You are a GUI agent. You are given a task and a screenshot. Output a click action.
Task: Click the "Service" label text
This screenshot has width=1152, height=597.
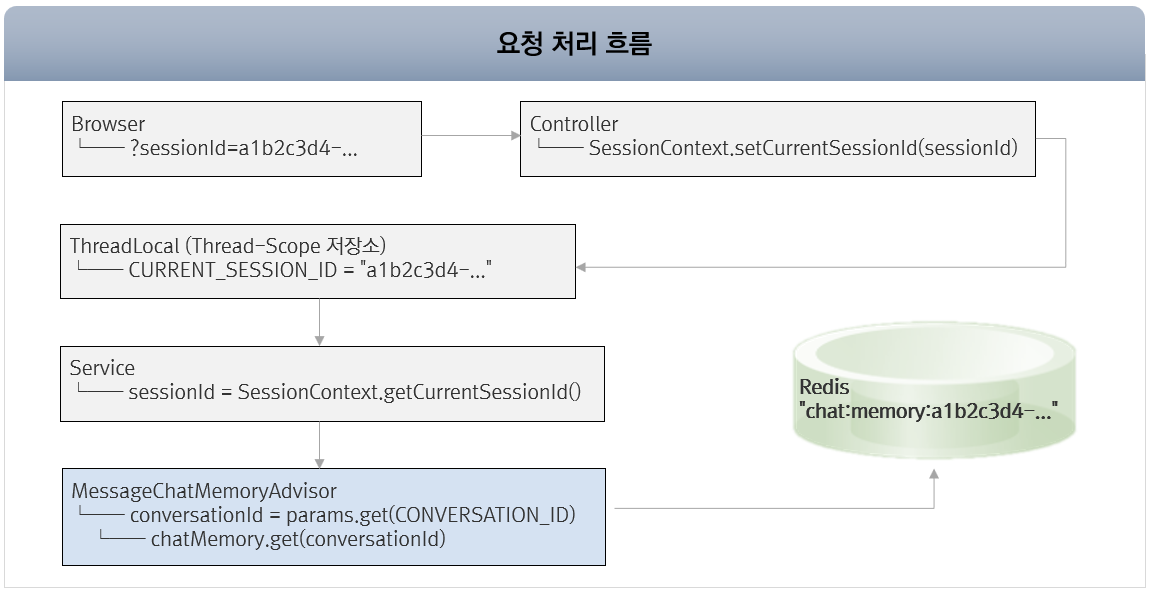click(102, 368)
